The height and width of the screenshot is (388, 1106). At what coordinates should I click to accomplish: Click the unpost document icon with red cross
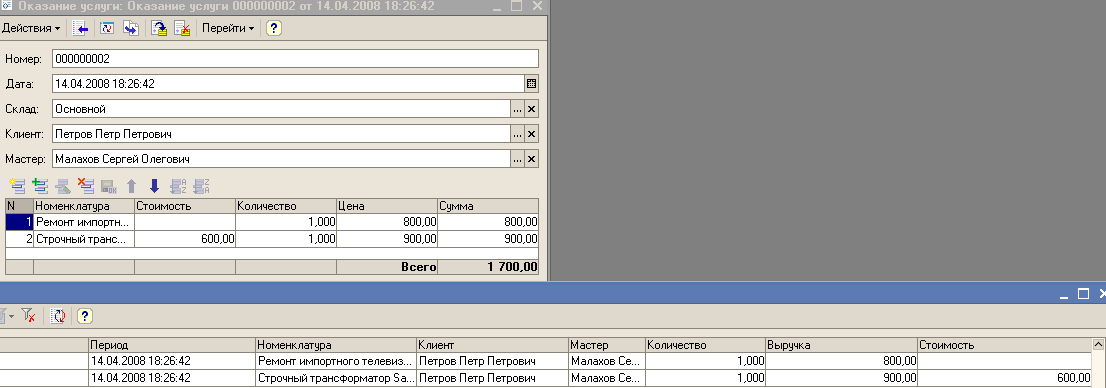[183, 28]
